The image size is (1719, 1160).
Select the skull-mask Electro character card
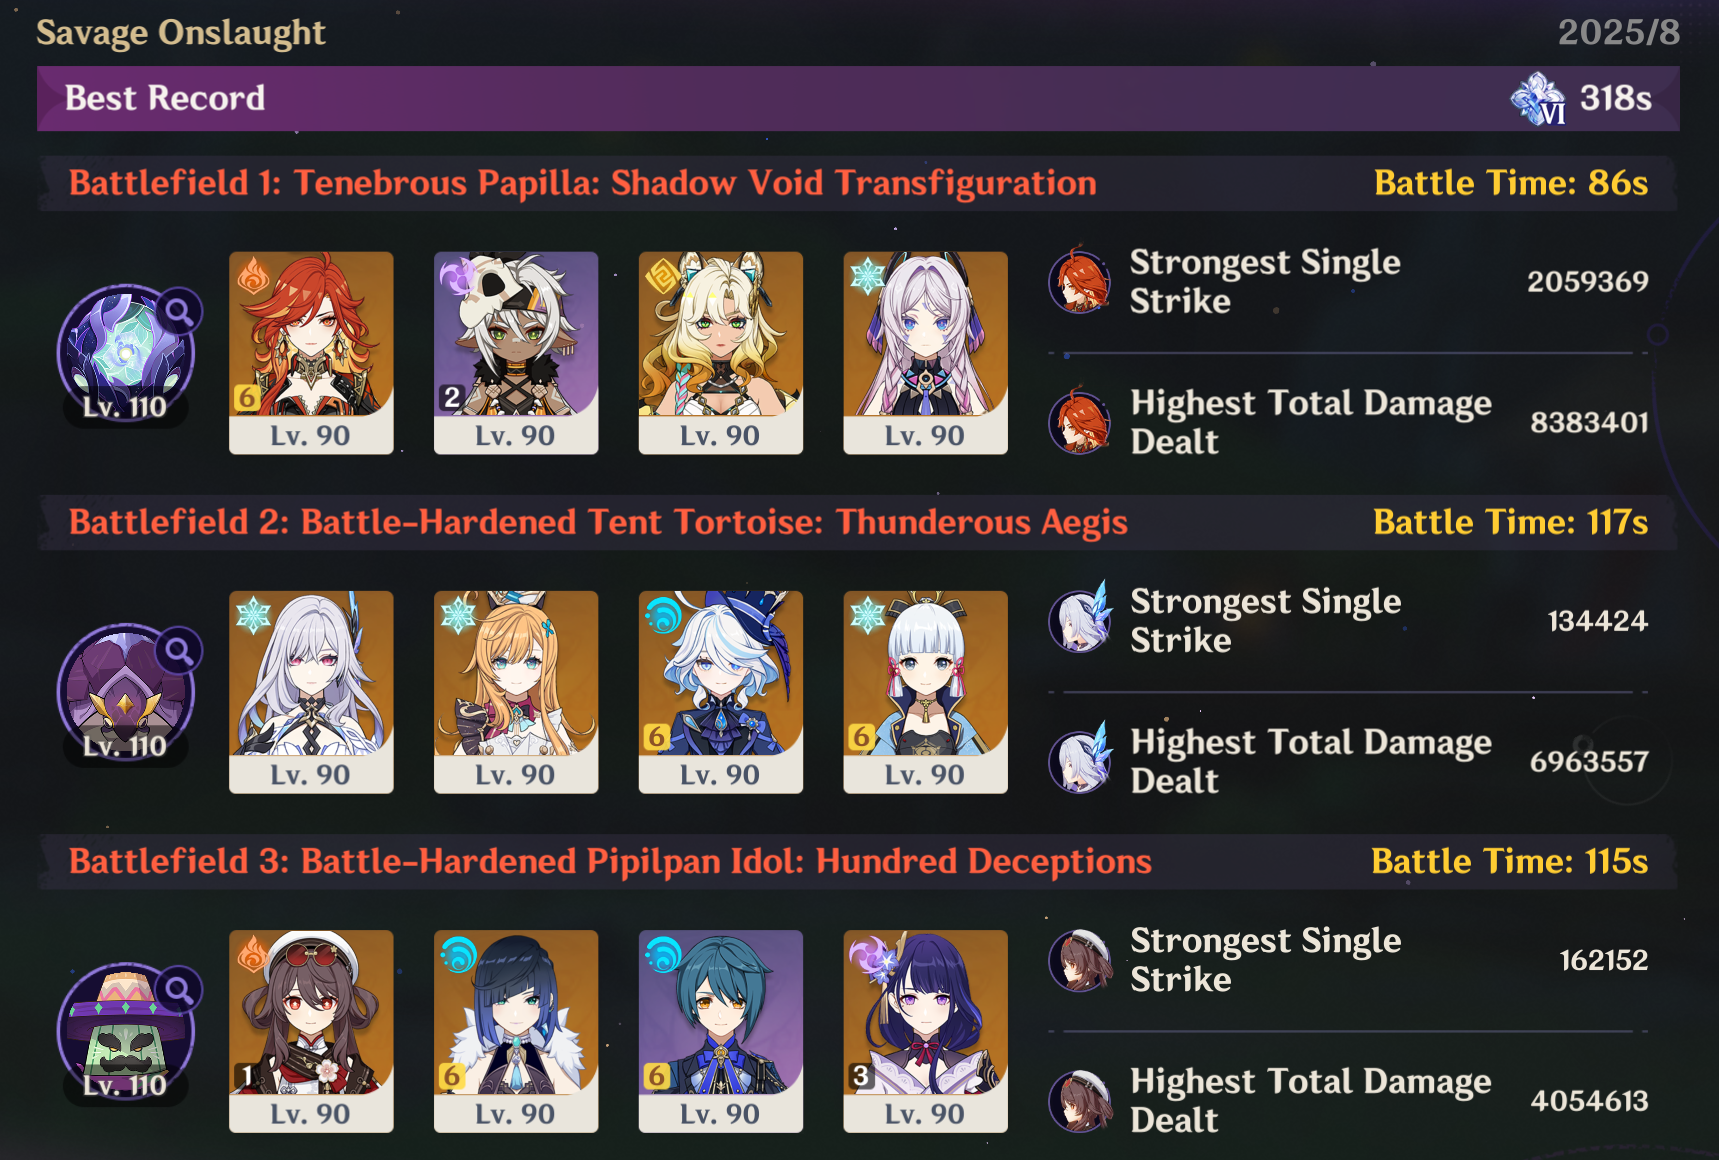tap(516, 353)
